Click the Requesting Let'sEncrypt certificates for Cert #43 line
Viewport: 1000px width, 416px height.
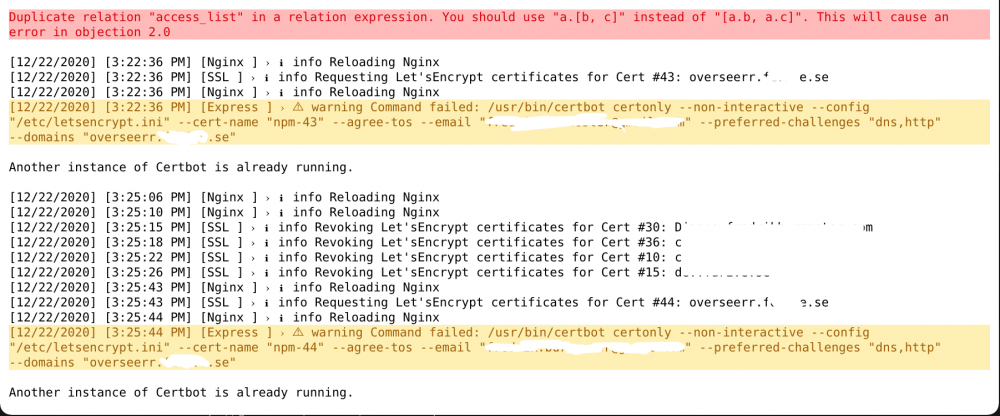point(419,77)
